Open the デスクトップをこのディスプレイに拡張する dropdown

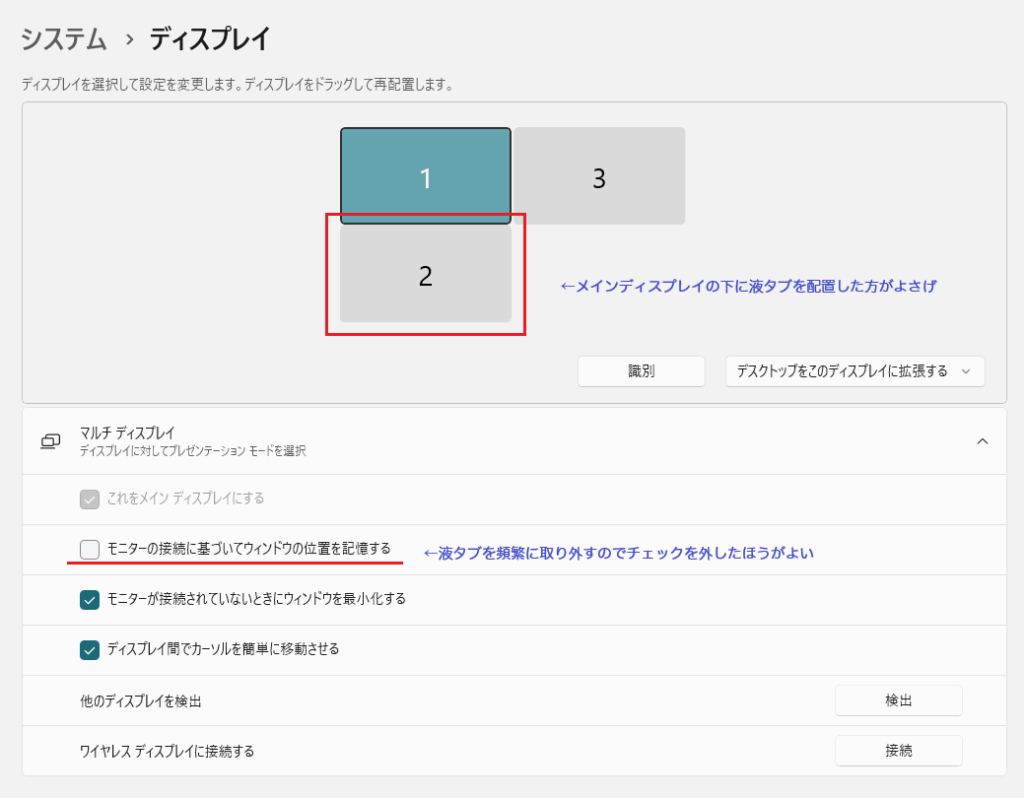click(855, 371)
